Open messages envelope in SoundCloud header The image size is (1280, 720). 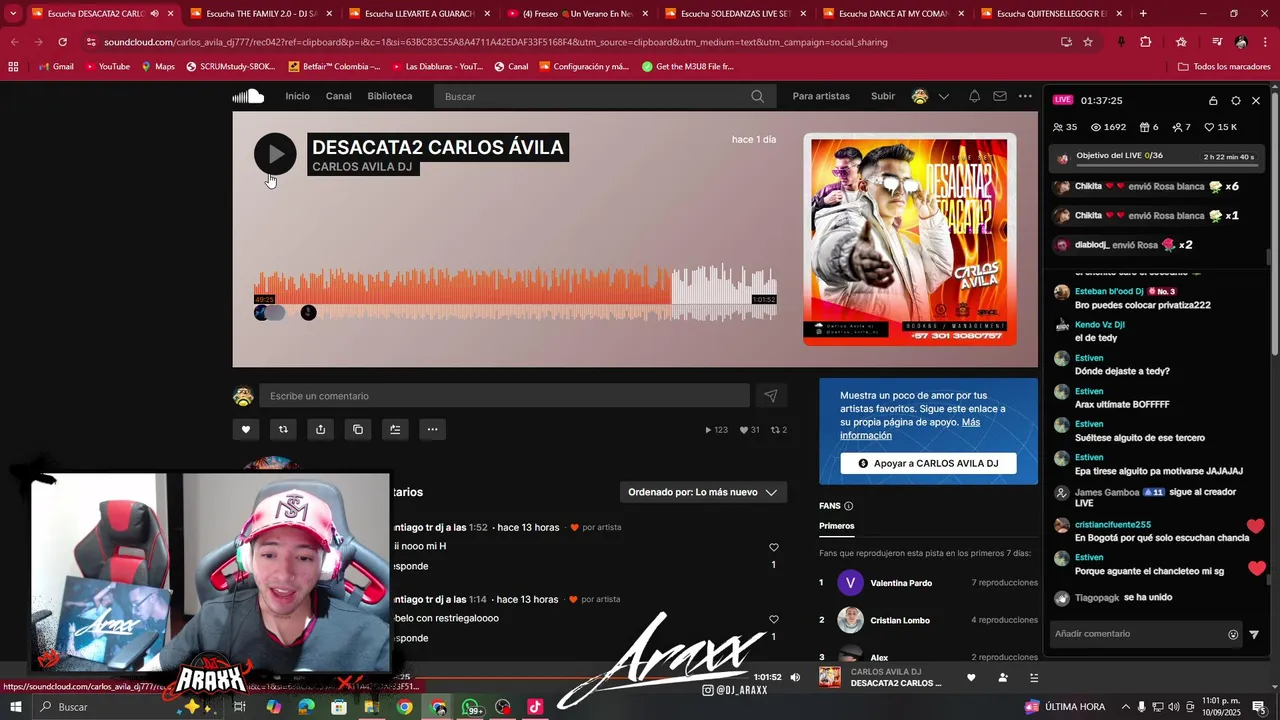(x=1000, y=96)
